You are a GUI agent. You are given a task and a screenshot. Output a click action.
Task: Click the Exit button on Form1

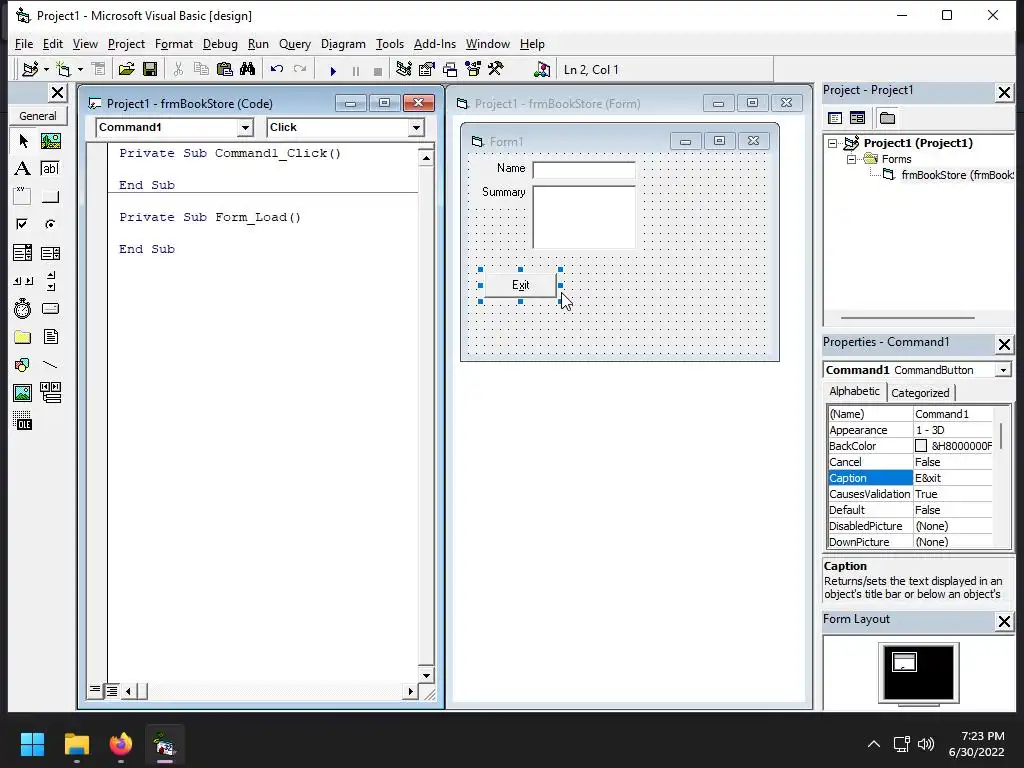click(520, 285)
